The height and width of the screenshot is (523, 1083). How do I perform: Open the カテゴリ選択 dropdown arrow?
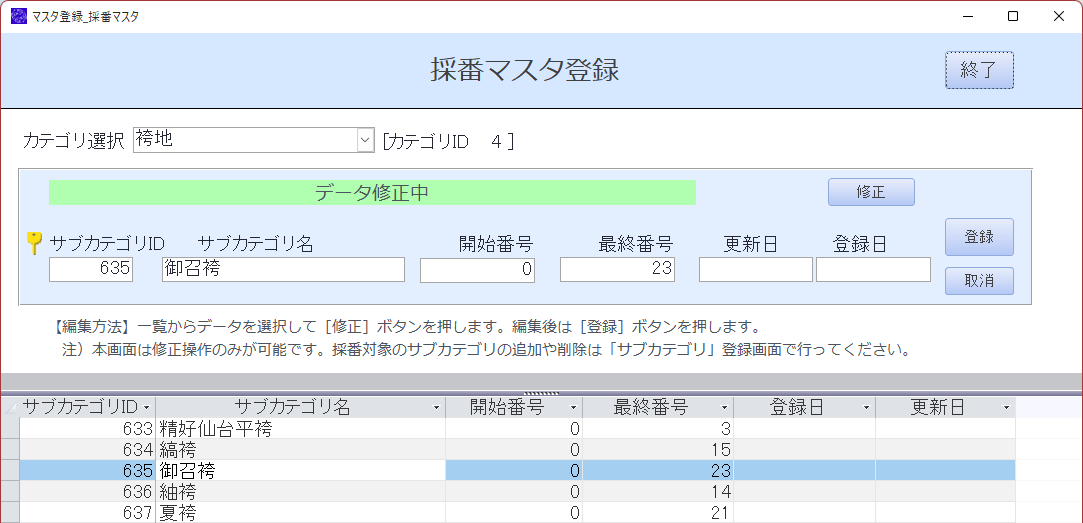pyautogui.click(x=365, y=141)
